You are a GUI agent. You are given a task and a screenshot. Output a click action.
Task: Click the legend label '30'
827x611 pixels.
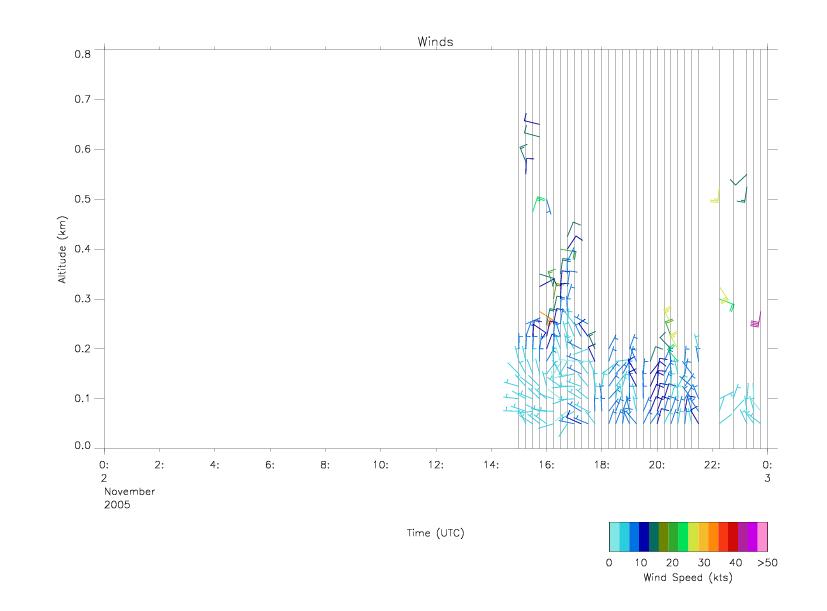(704, 562)
